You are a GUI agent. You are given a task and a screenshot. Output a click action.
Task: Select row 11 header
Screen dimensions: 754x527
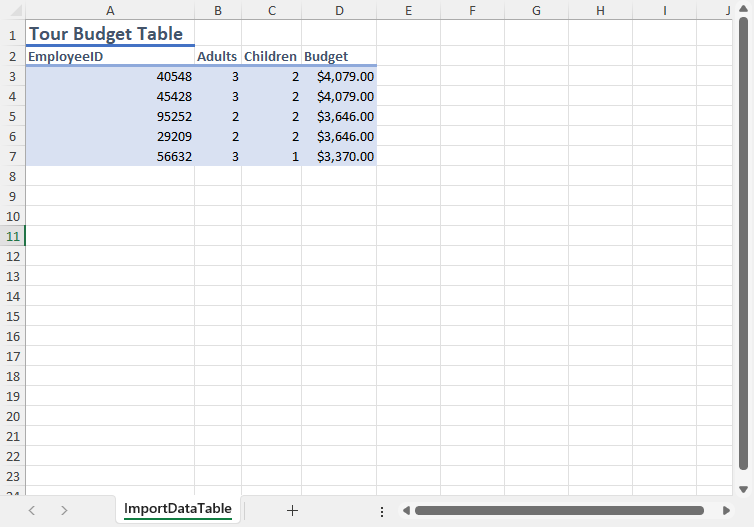12,236
